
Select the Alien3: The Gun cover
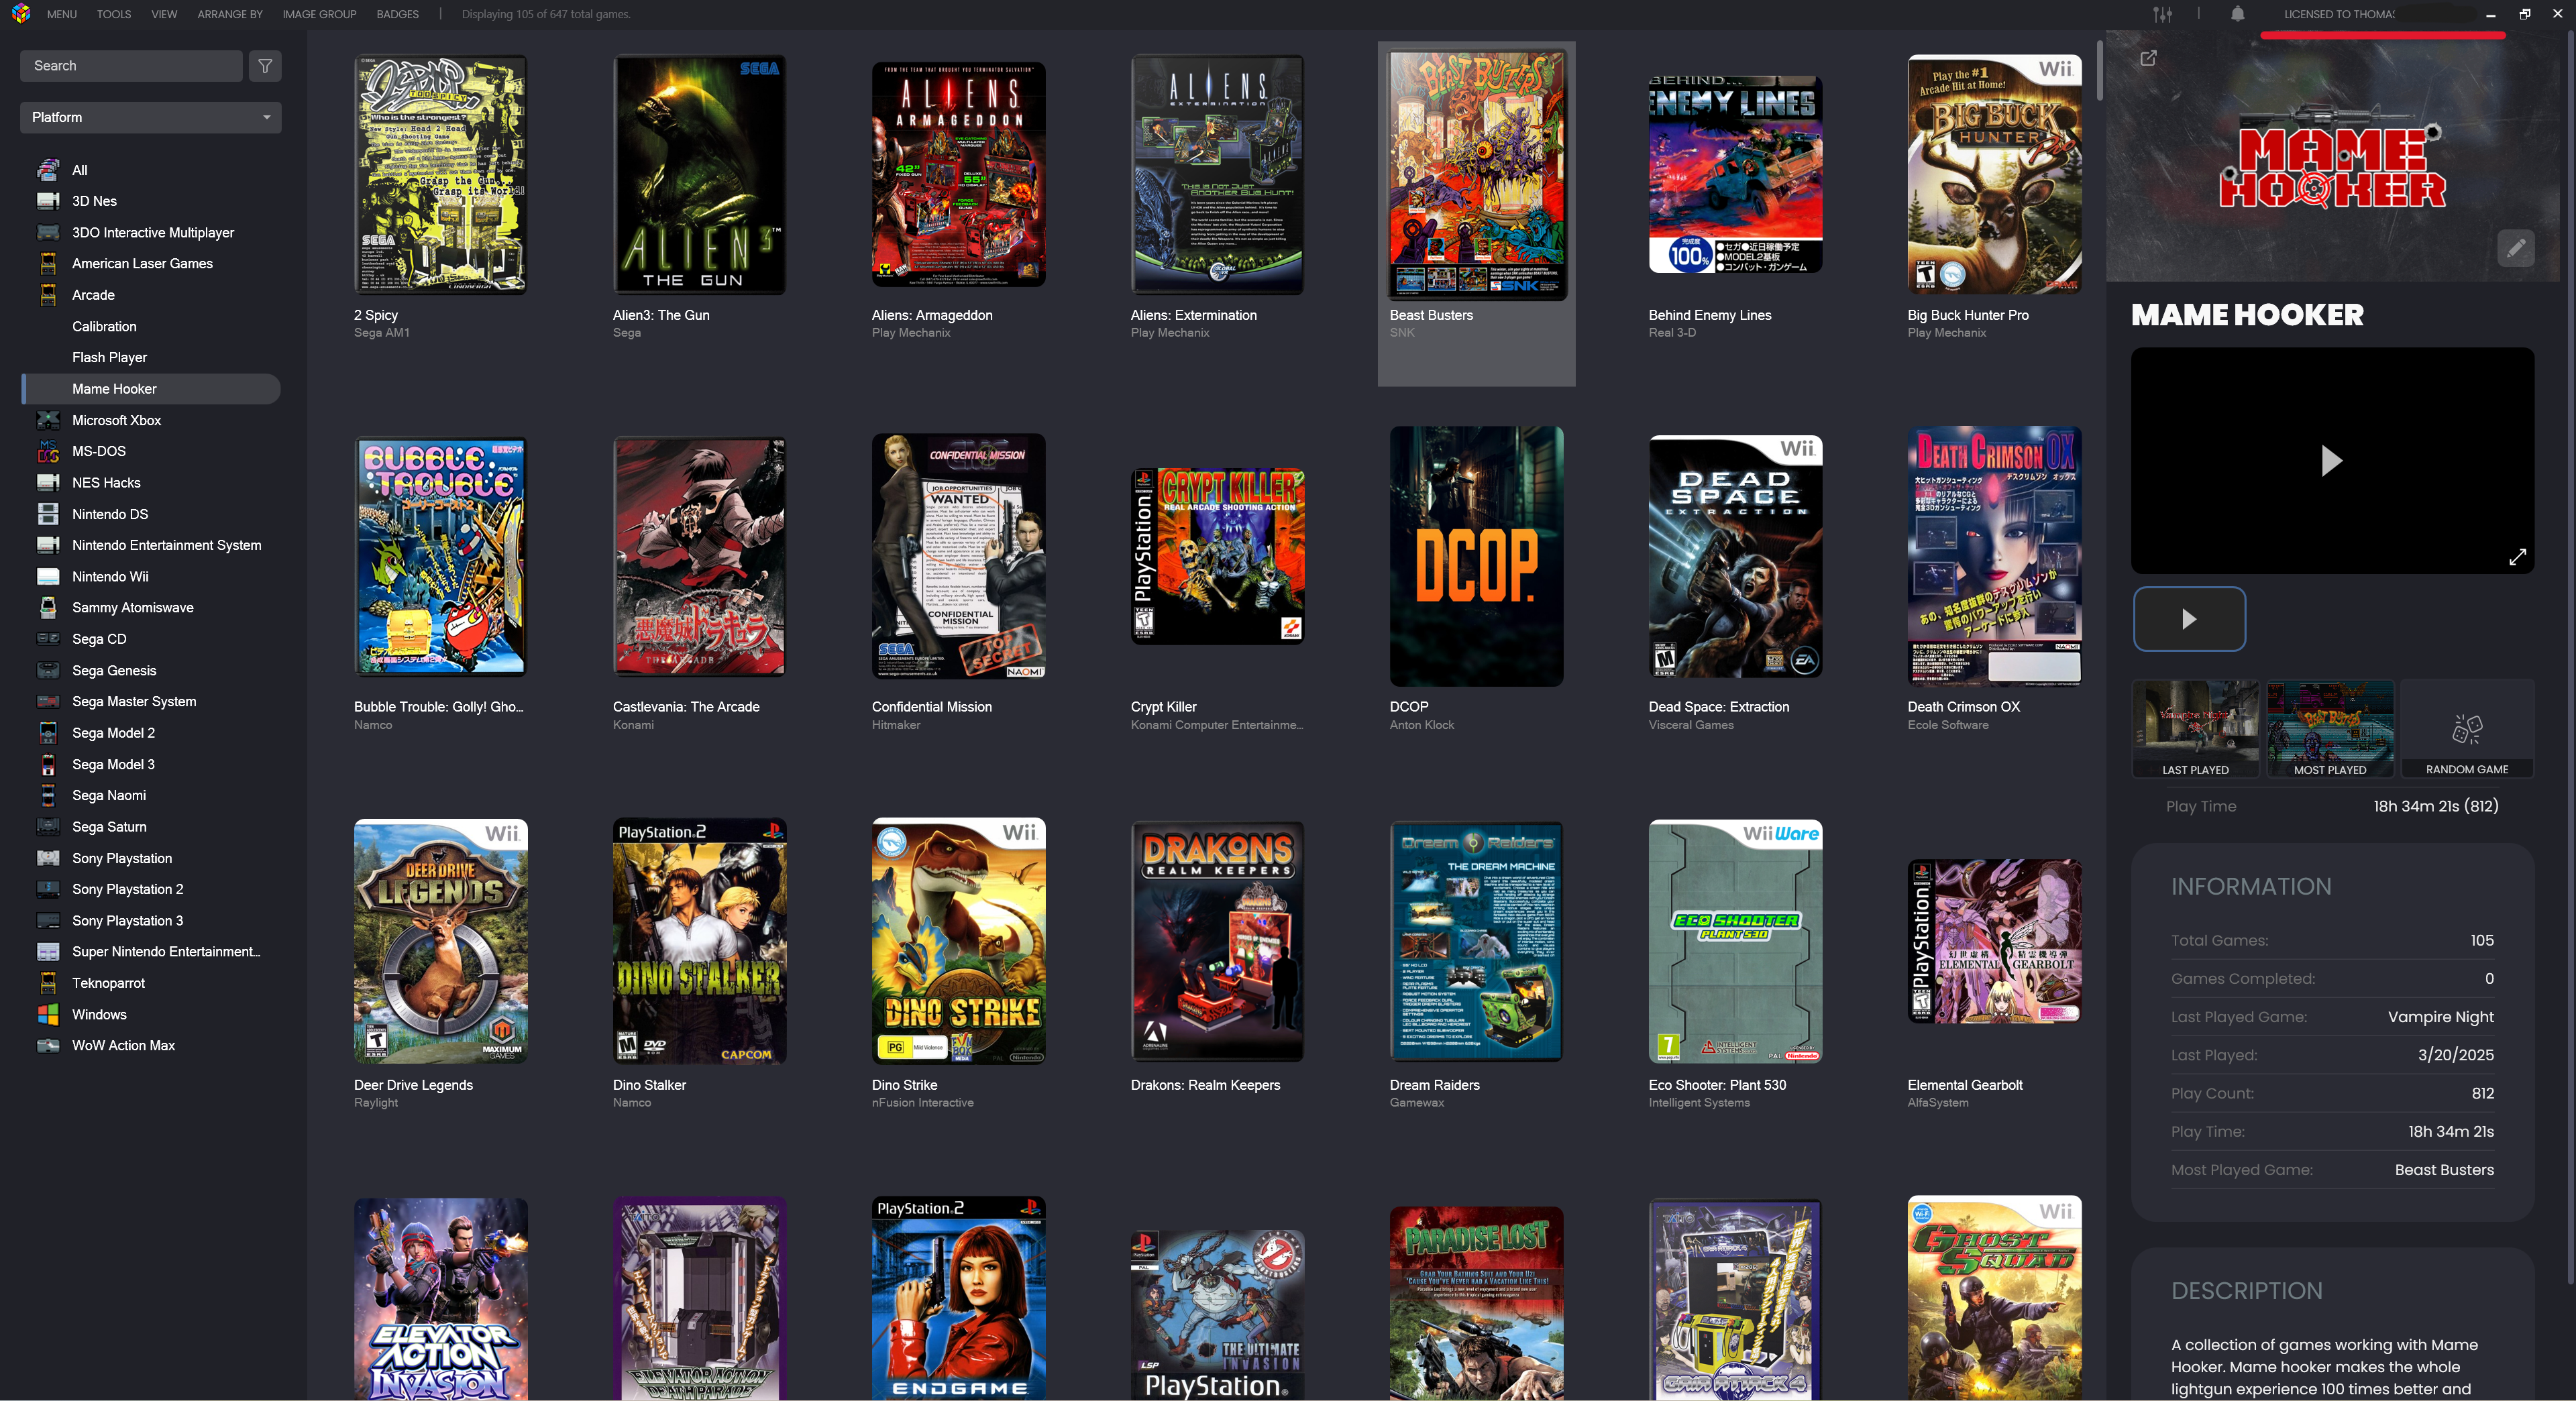click(x=699, y=174)
